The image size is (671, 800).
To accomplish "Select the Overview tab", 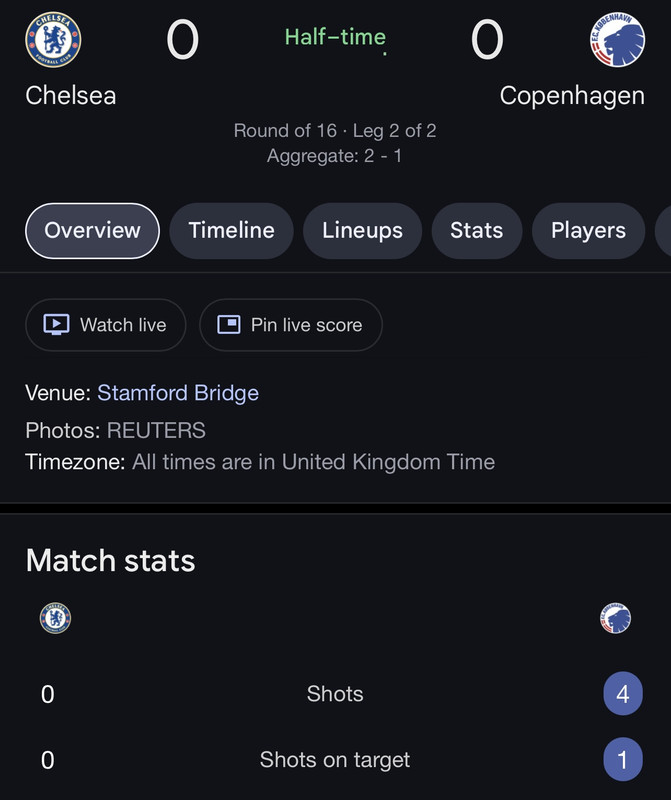I will pyautogui.click(x=92, y=230).
